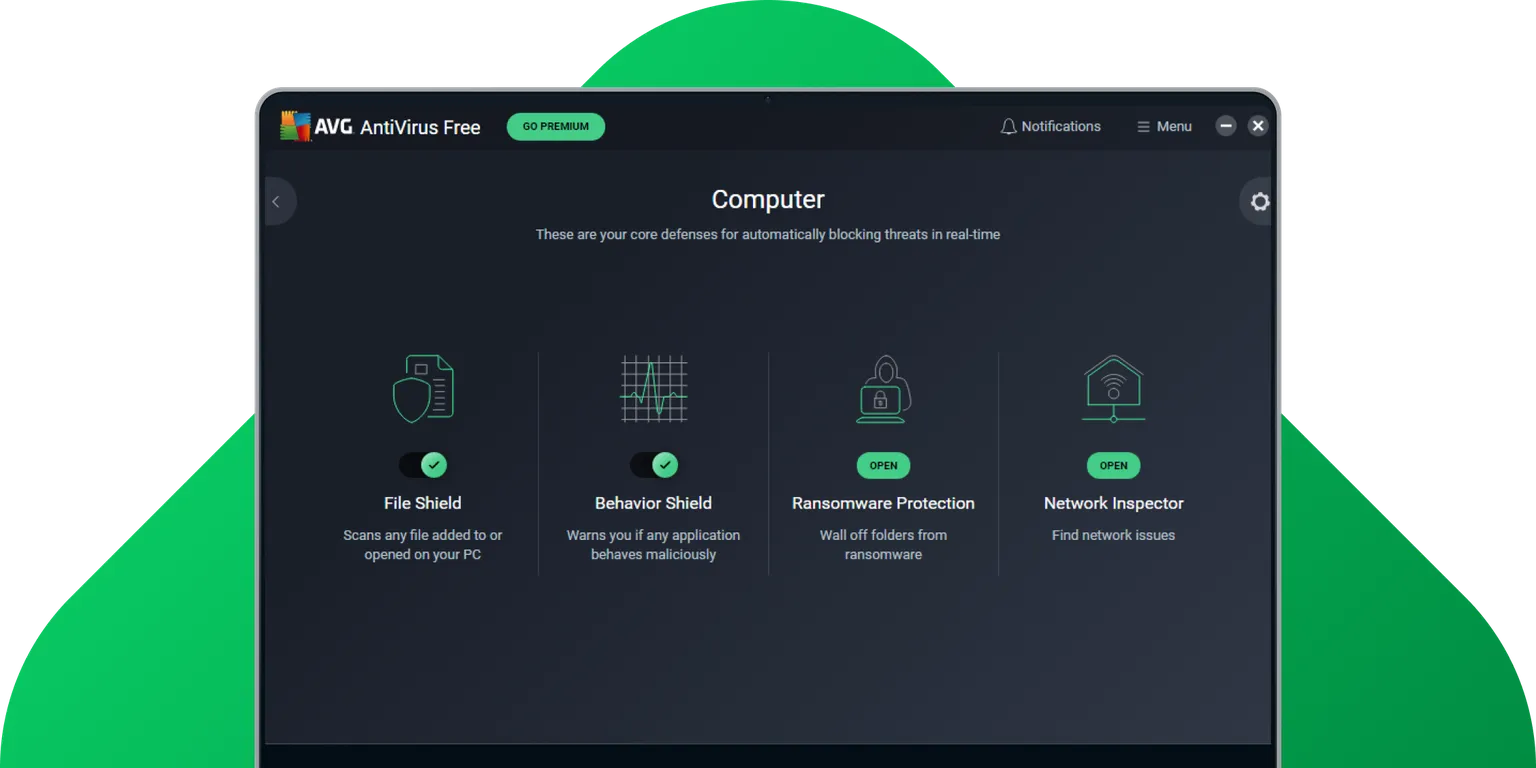Open application settings via gear icon
The width and height of the screenshot is (1536, 768).
(x=1258, y=201)
